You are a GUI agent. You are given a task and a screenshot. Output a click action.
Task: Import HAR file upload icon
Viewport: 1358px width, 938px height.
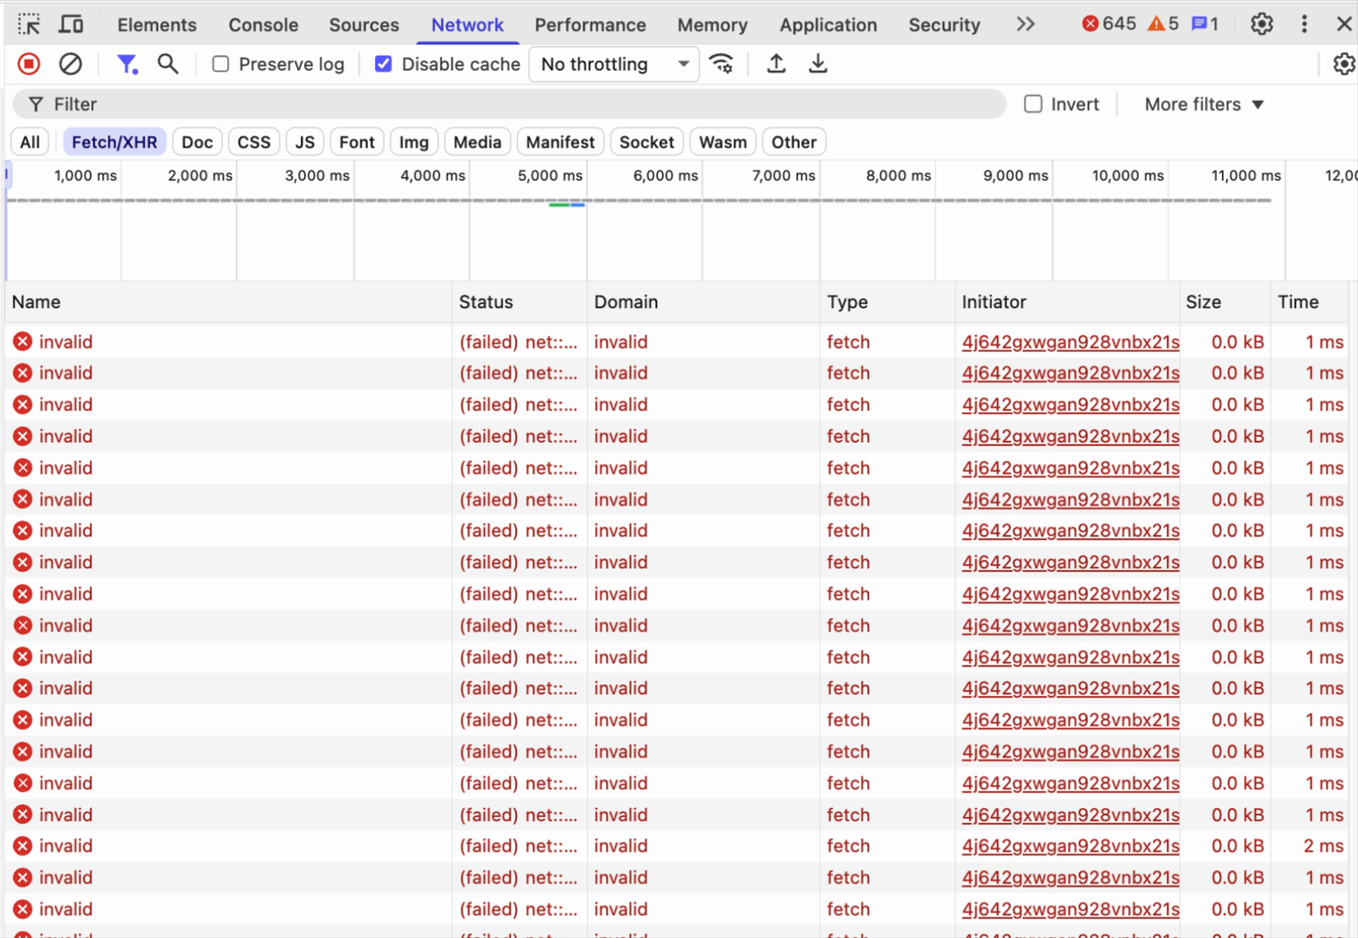[x=776, y=64]
